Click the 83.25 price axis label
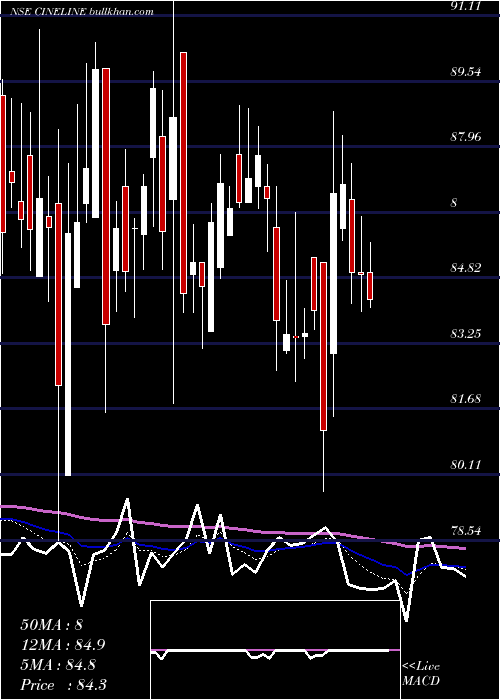This screenshot has height=700, width=500. coord(466,333)
